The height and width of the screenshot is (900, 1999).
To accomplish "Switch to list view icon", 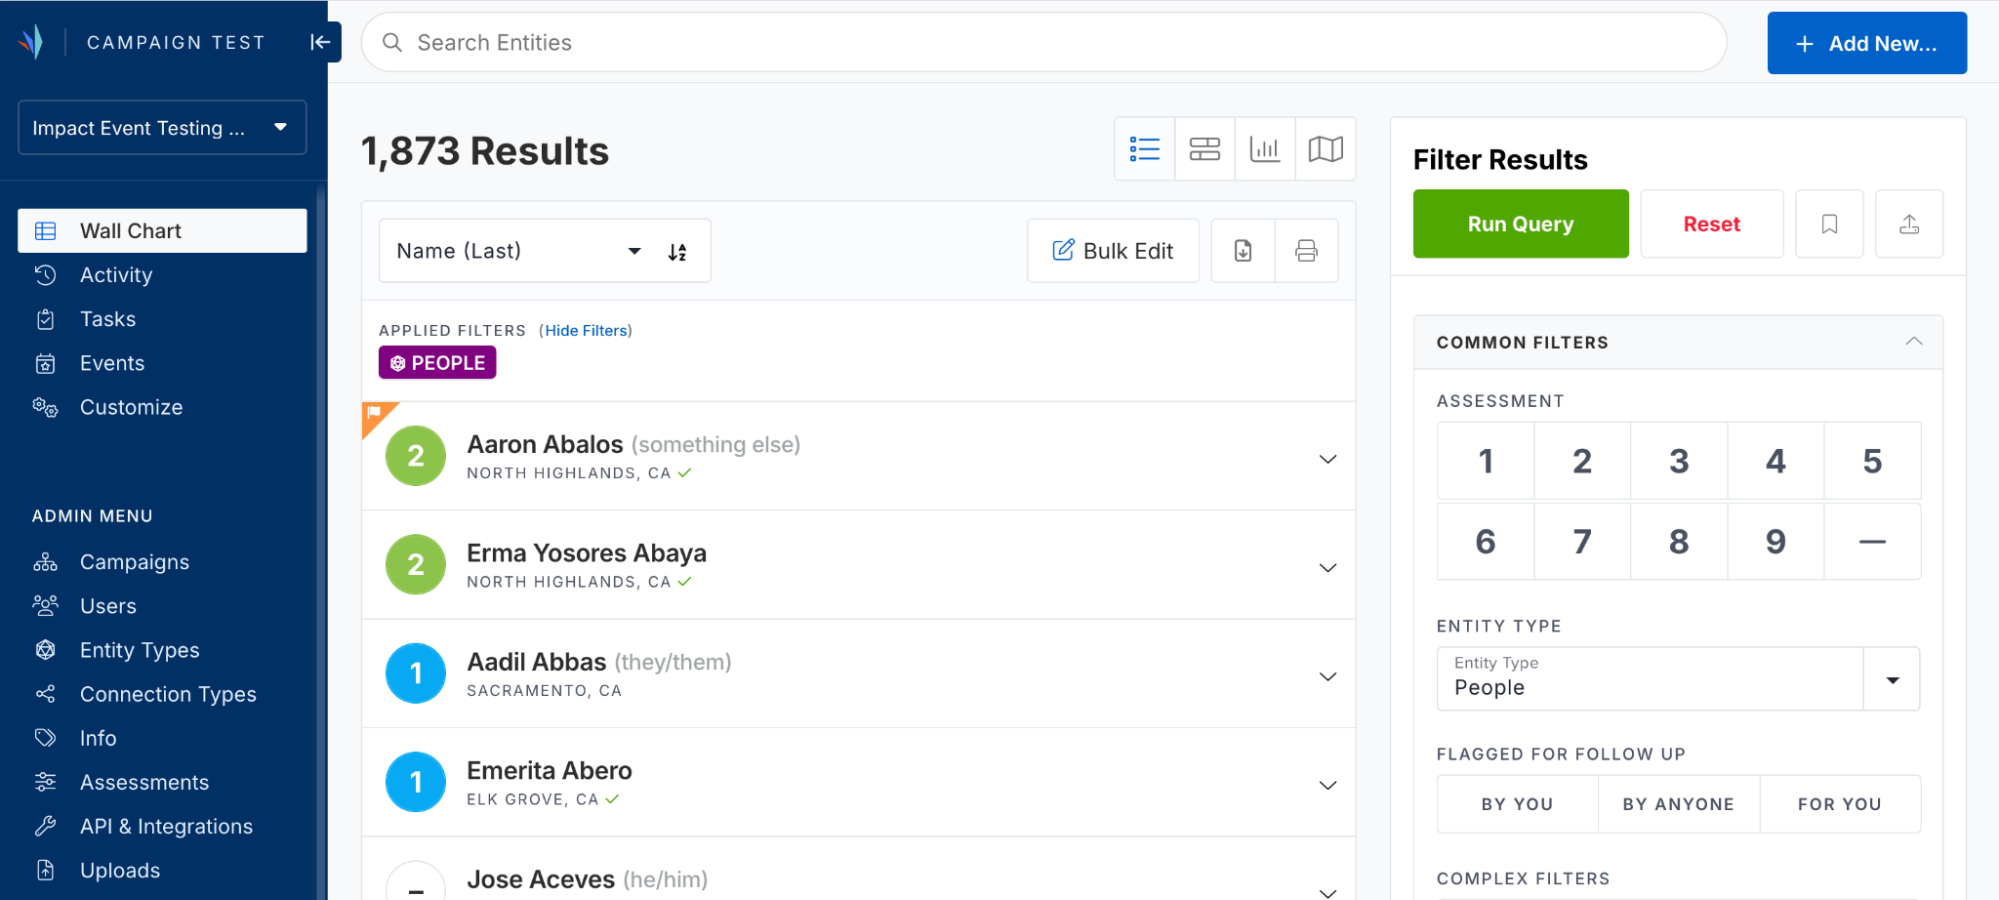I will (1144, 149).
